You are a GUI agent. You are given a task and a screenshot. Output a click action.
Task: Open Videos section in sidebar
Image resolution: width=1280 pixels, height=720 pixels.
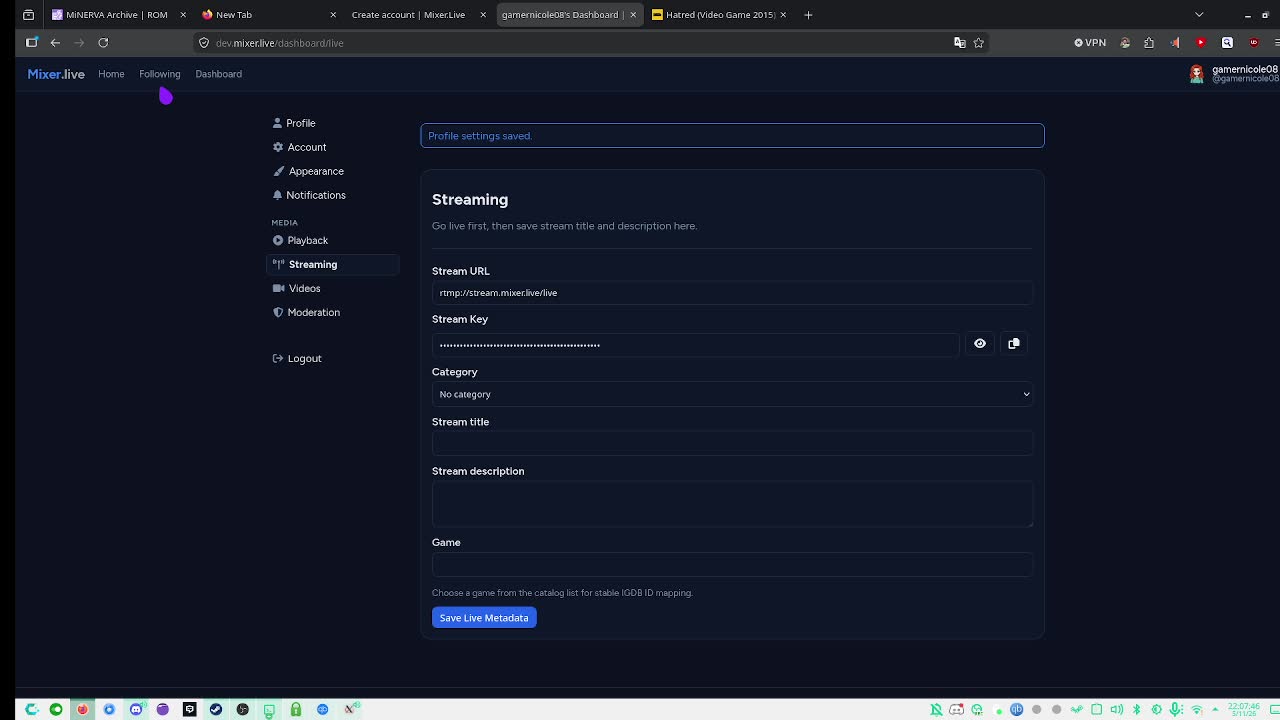(297, 288)
